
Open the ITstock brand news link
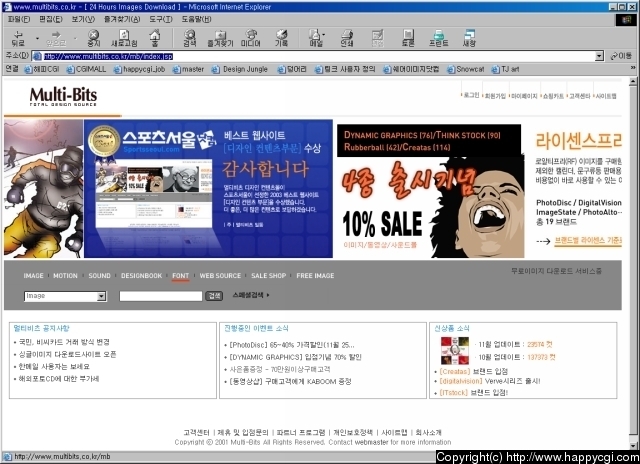[473, 393]
